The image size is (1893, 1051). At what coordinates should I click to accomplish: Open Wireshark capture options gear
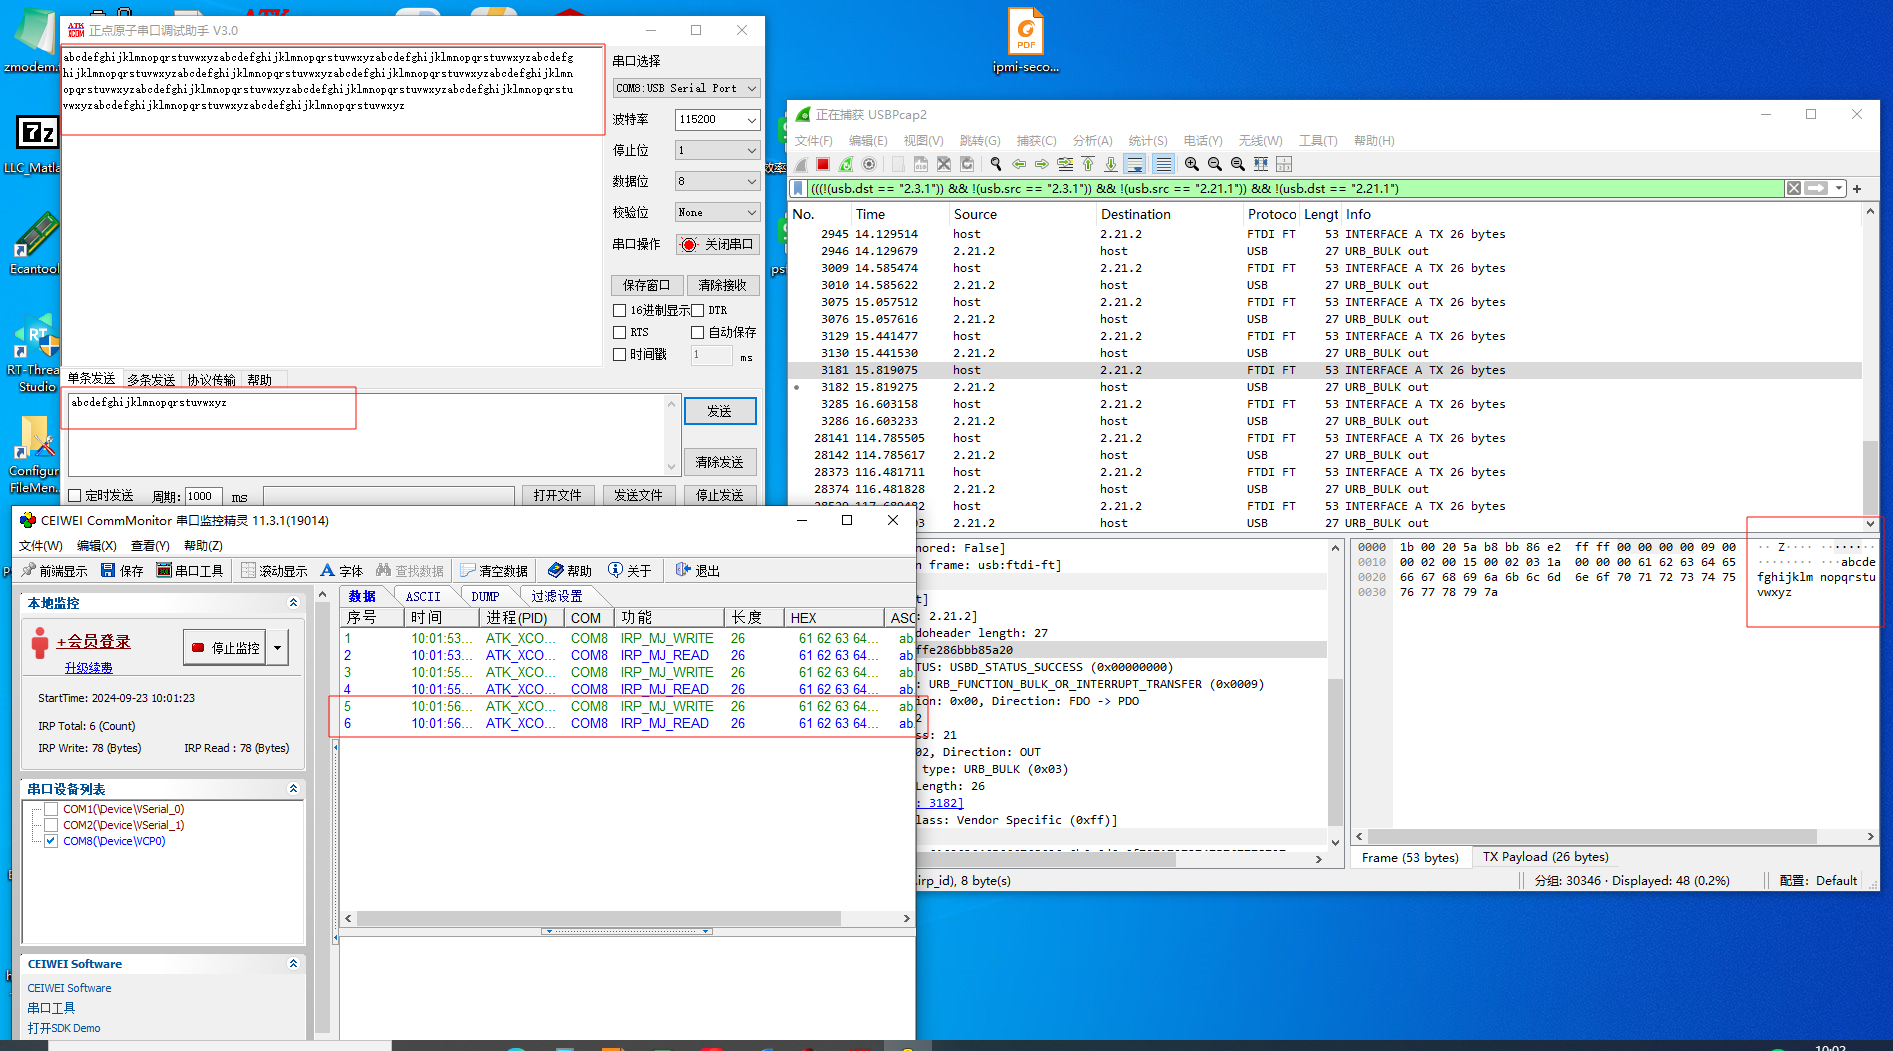pos(869,164)
